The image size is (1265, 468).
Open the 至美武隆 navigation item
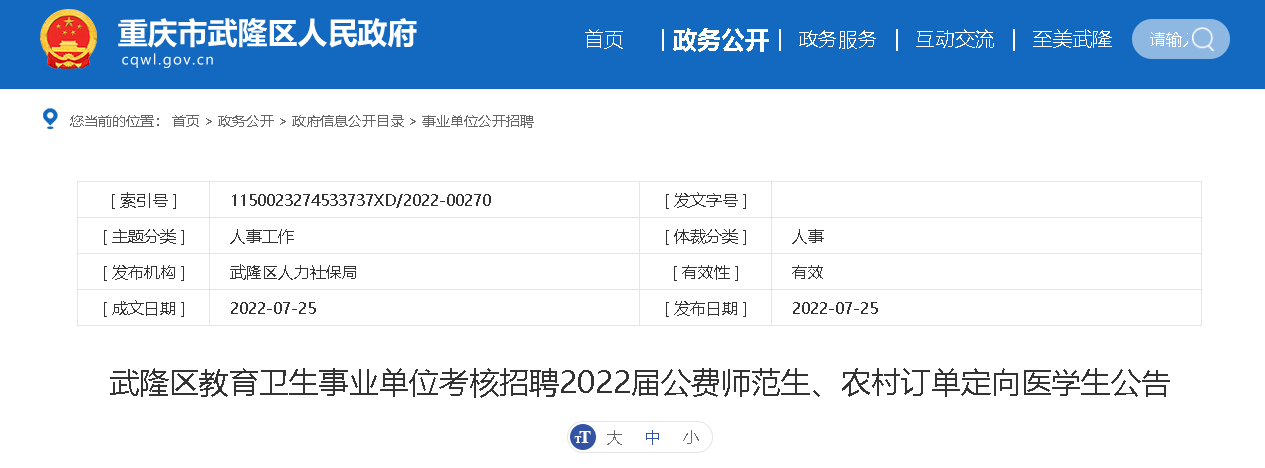click(1072, 40)
